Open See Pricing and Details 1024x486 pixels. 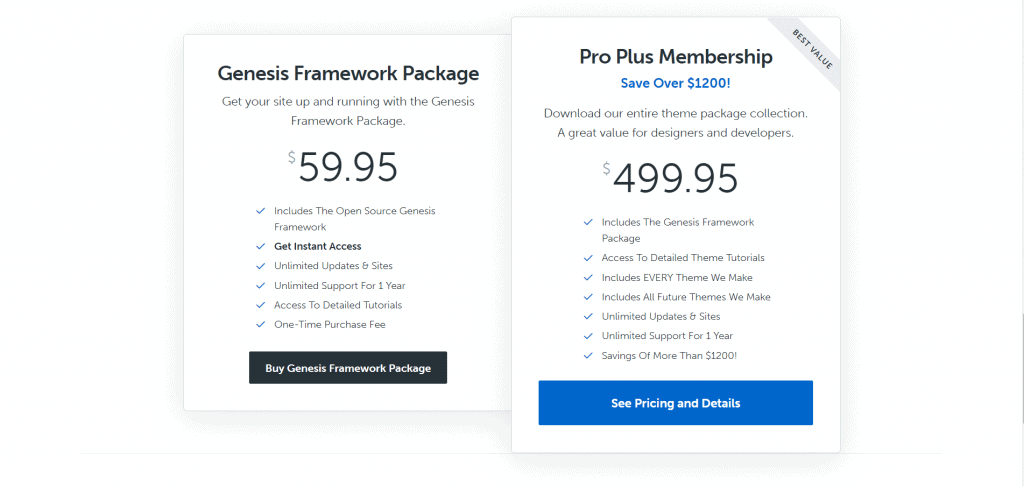coord(675,403)
